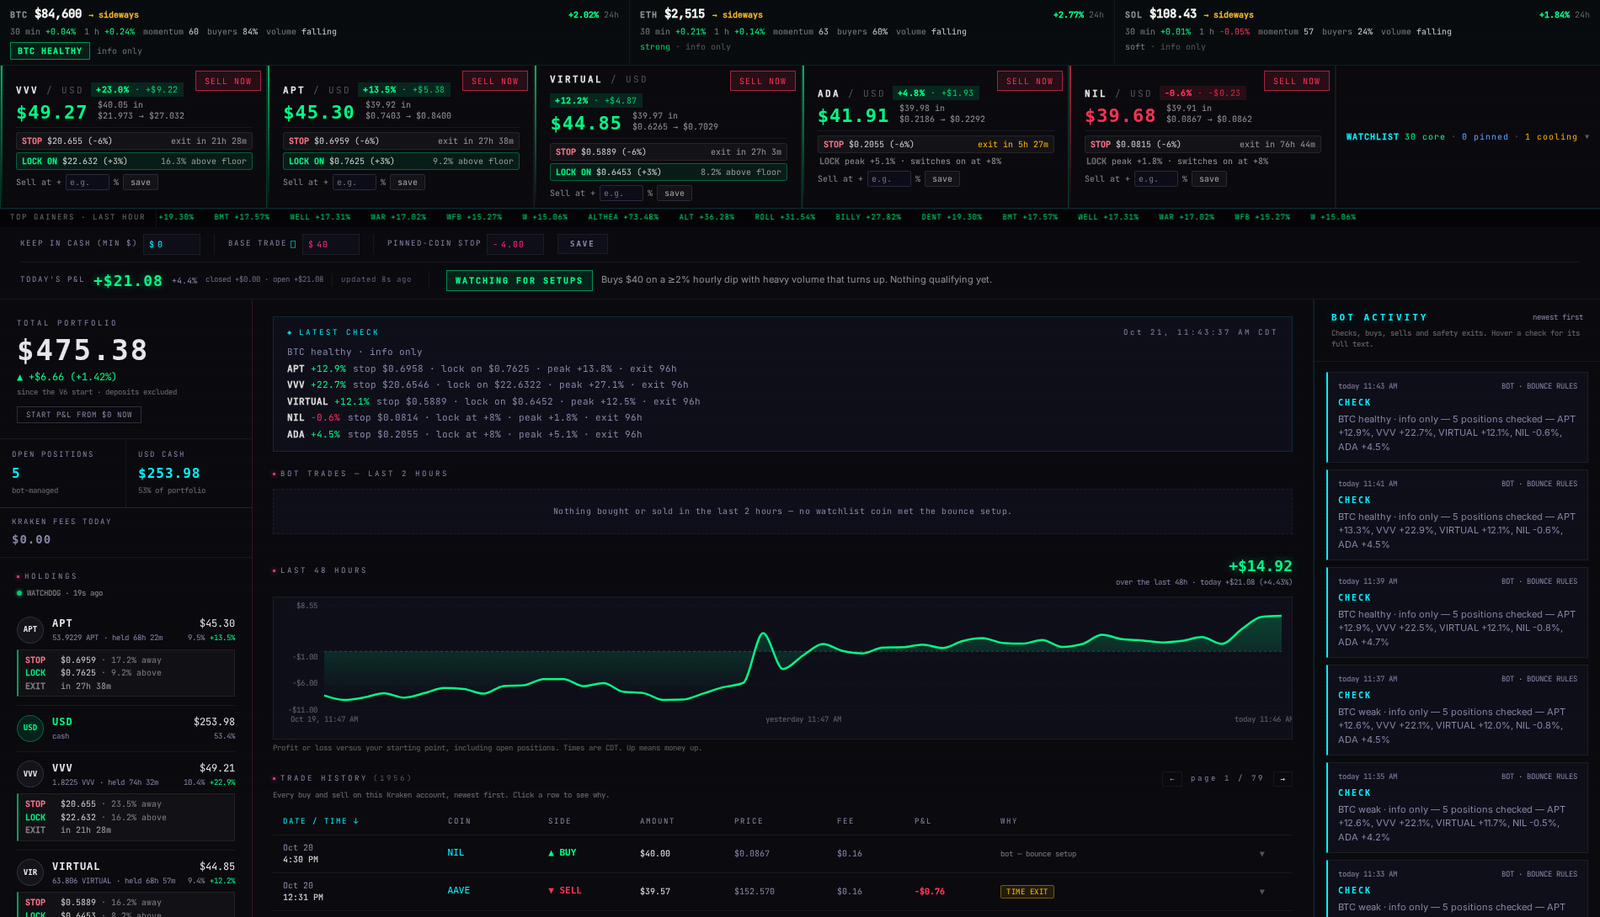Click Start P&L From $0 Now button
Viewport: 1600px width, 917px height.
pos(79,414)
